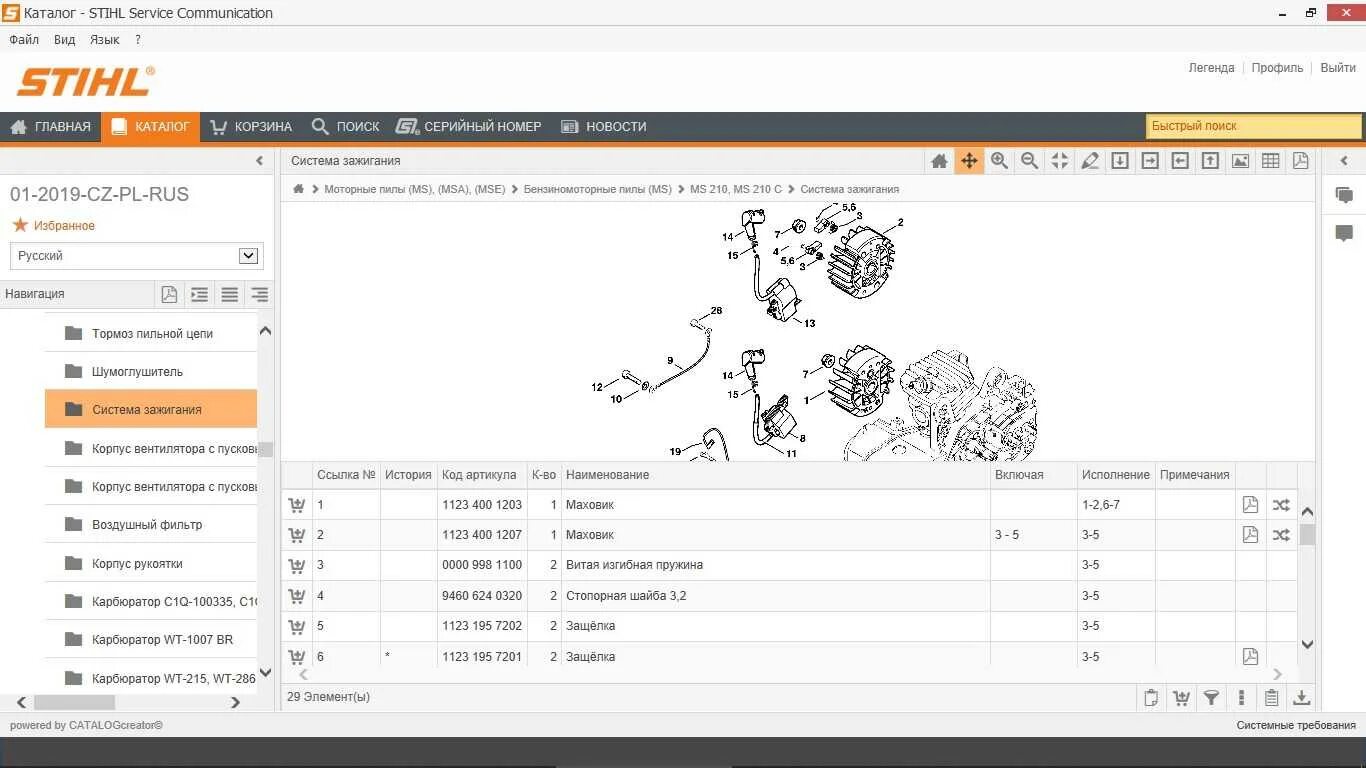Viewport: 1366px width, 768px height.
Task: Sort table by Наименование column header
Action: pyautogui.click(x=607, y=475)
